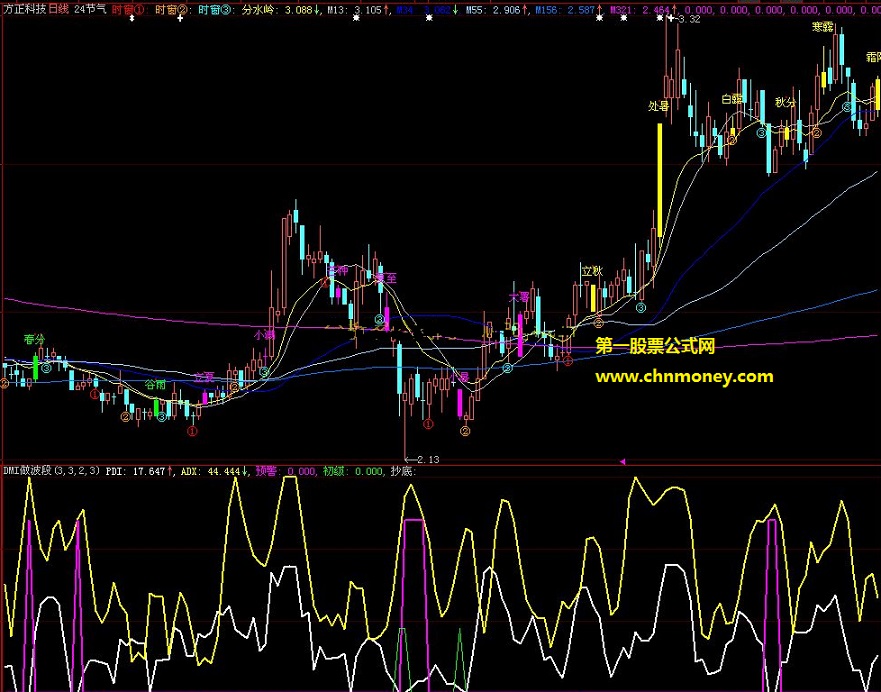Screen dimensions: 881x692
Task: Click the 24节气 indicator name
Action: pos(90,10)
